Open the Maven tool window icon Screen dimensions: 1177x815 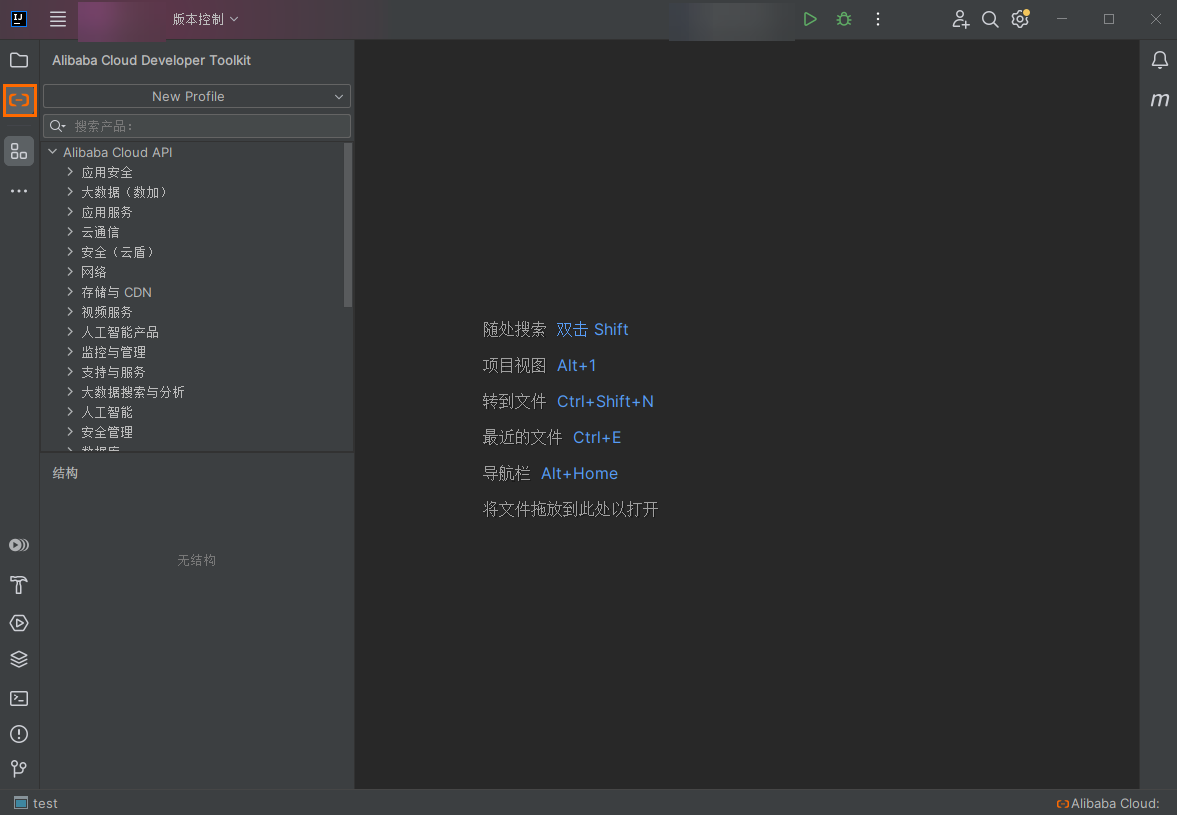coord(1160,99)
